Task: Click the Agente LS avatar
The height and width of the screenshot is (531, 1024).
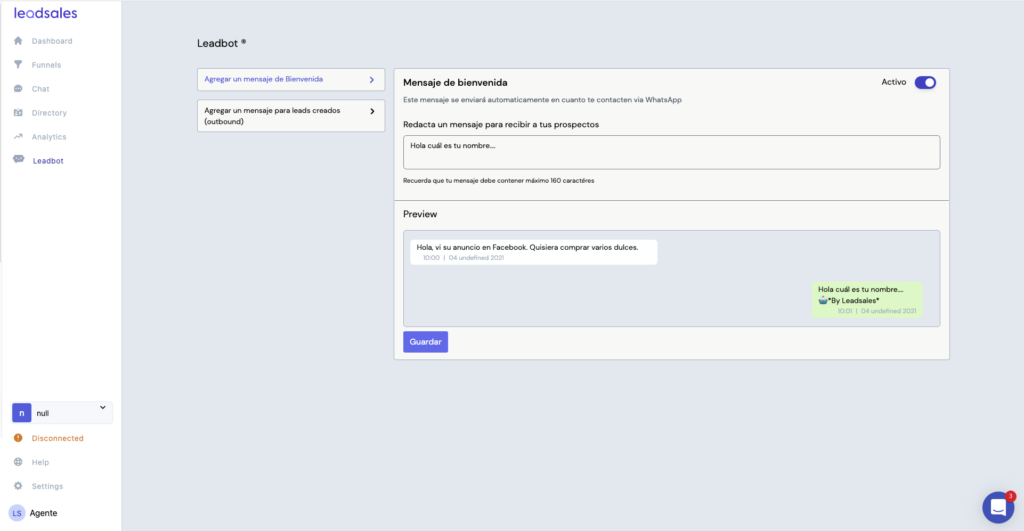Action: 17,513
